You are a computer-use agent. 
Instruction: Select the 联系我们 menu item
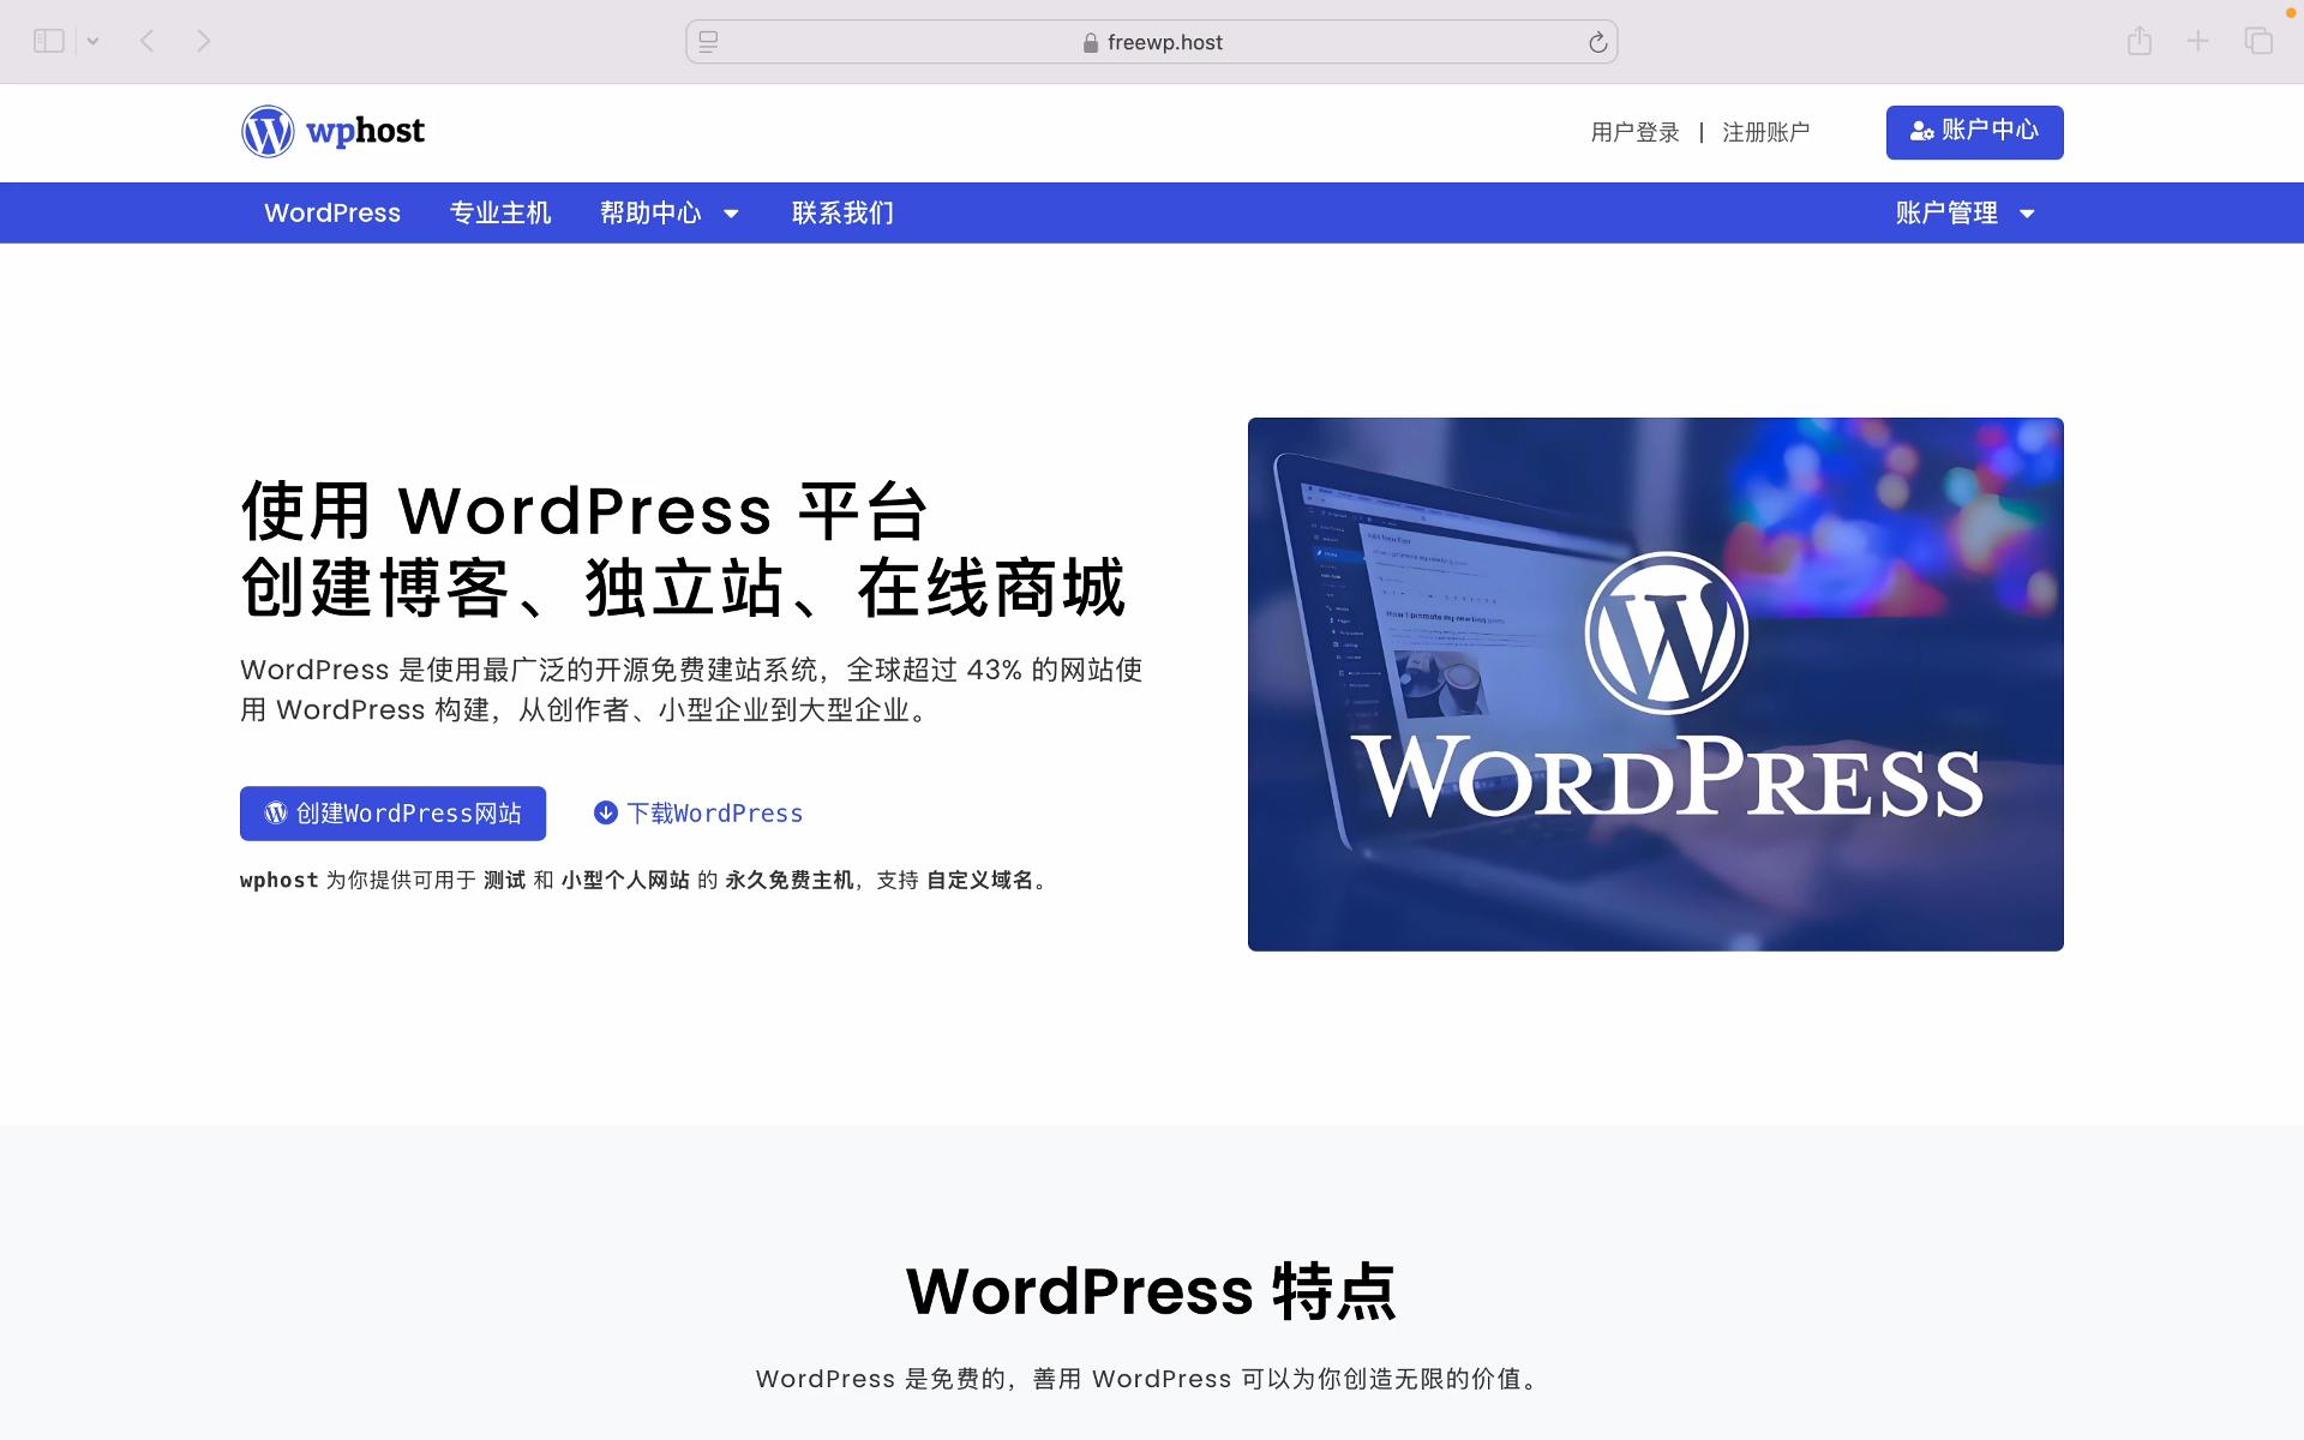[x=842, y=213]
